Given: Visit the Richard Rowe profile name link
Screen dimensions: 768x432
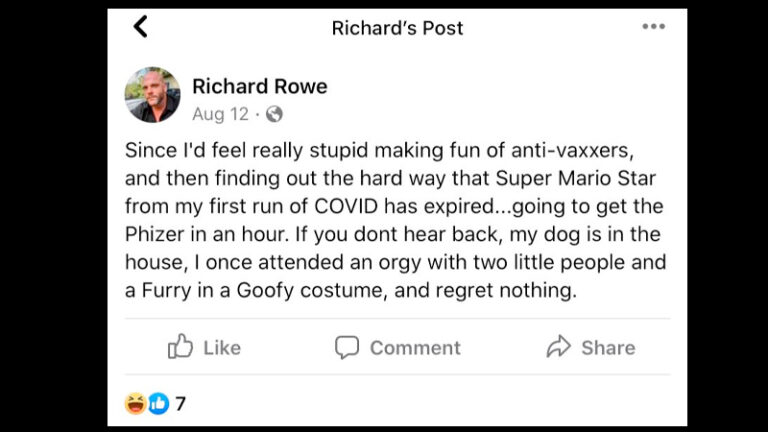Looking at the screenshot, I should pyautogui.click(x=260, y=86).
